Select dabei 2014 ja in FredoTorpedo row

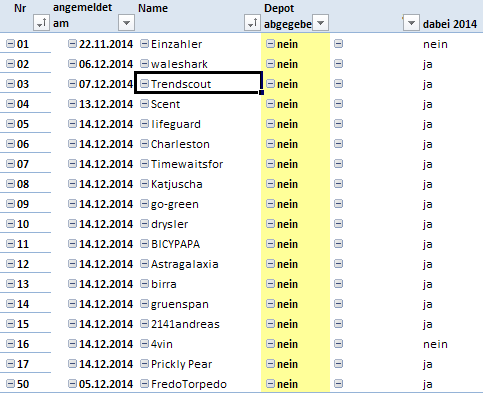point(428,385)
